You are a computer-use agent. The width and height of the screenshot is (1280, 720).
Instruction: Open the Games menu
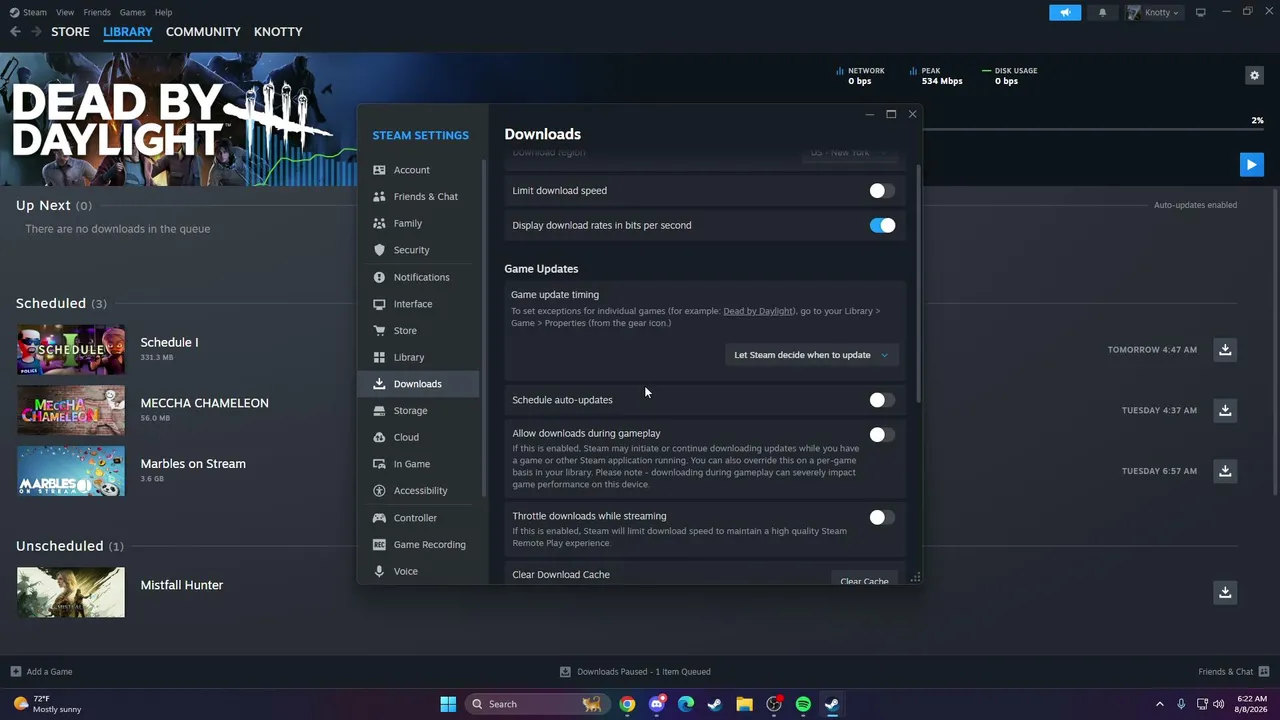(132, 12)
